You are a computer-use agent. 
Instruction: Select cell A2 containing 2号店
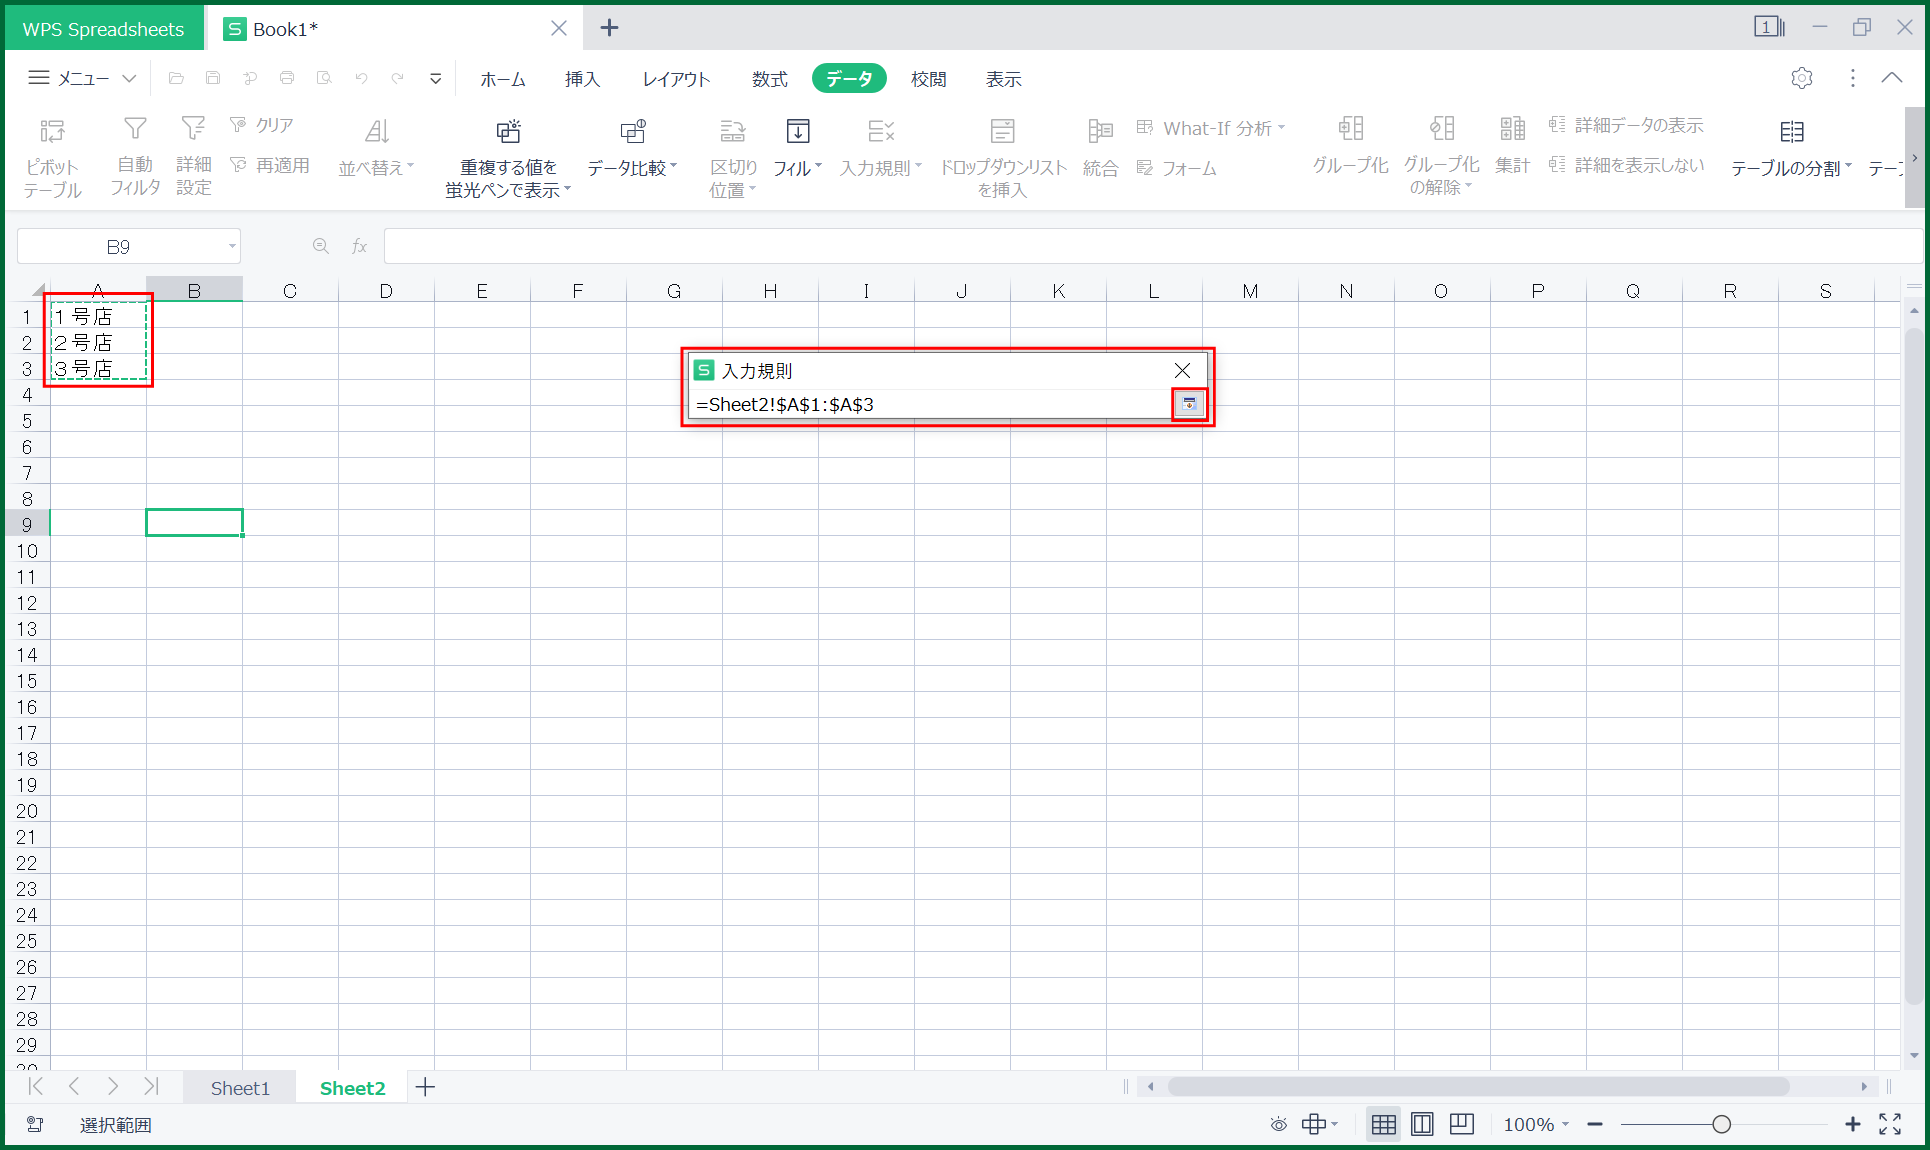[x=98, y=342]
